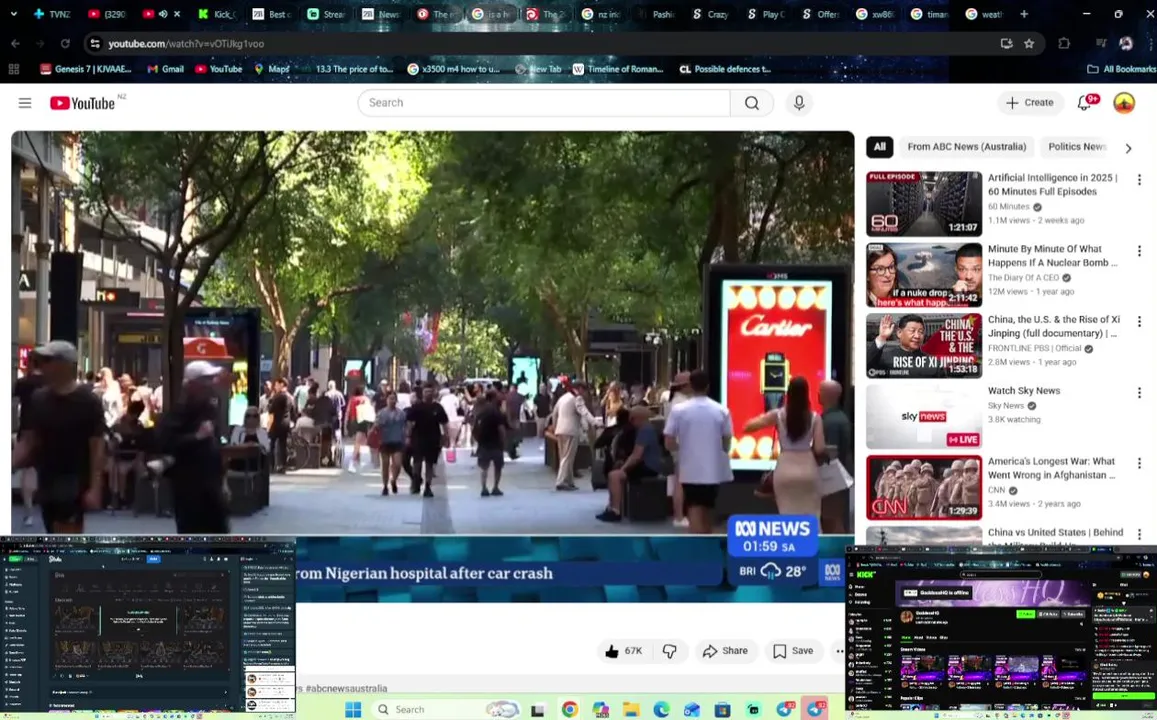The height and width of the screenshot is (720, 1157).
Task: Click the install/cast icon in address bar
Action: pyautogui.click(x=1006, y=44)
